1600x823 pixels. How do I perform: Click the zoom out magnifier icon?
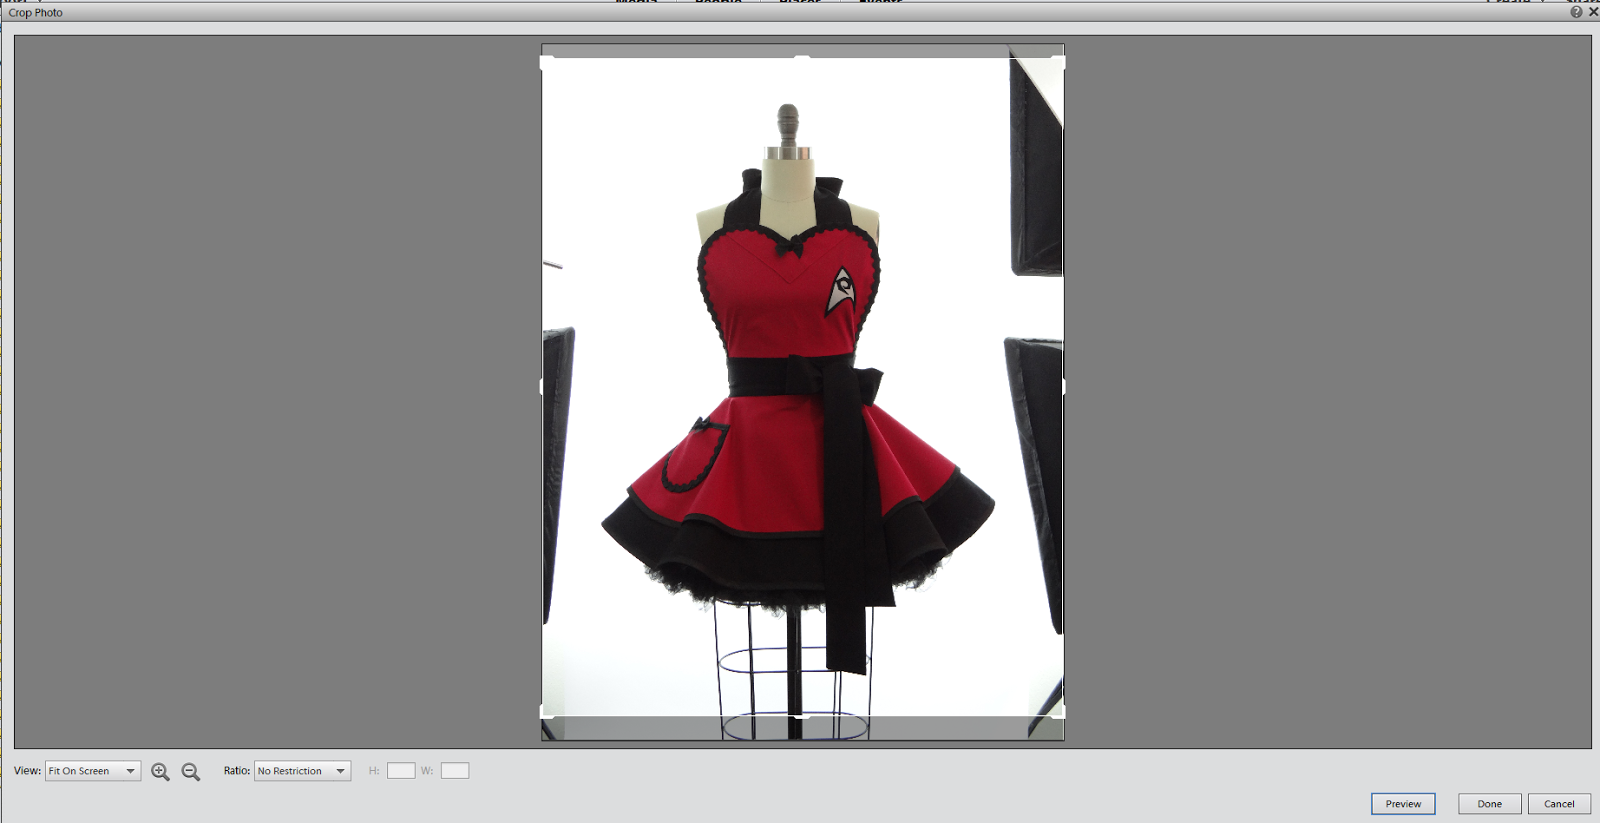click(191, 771)
